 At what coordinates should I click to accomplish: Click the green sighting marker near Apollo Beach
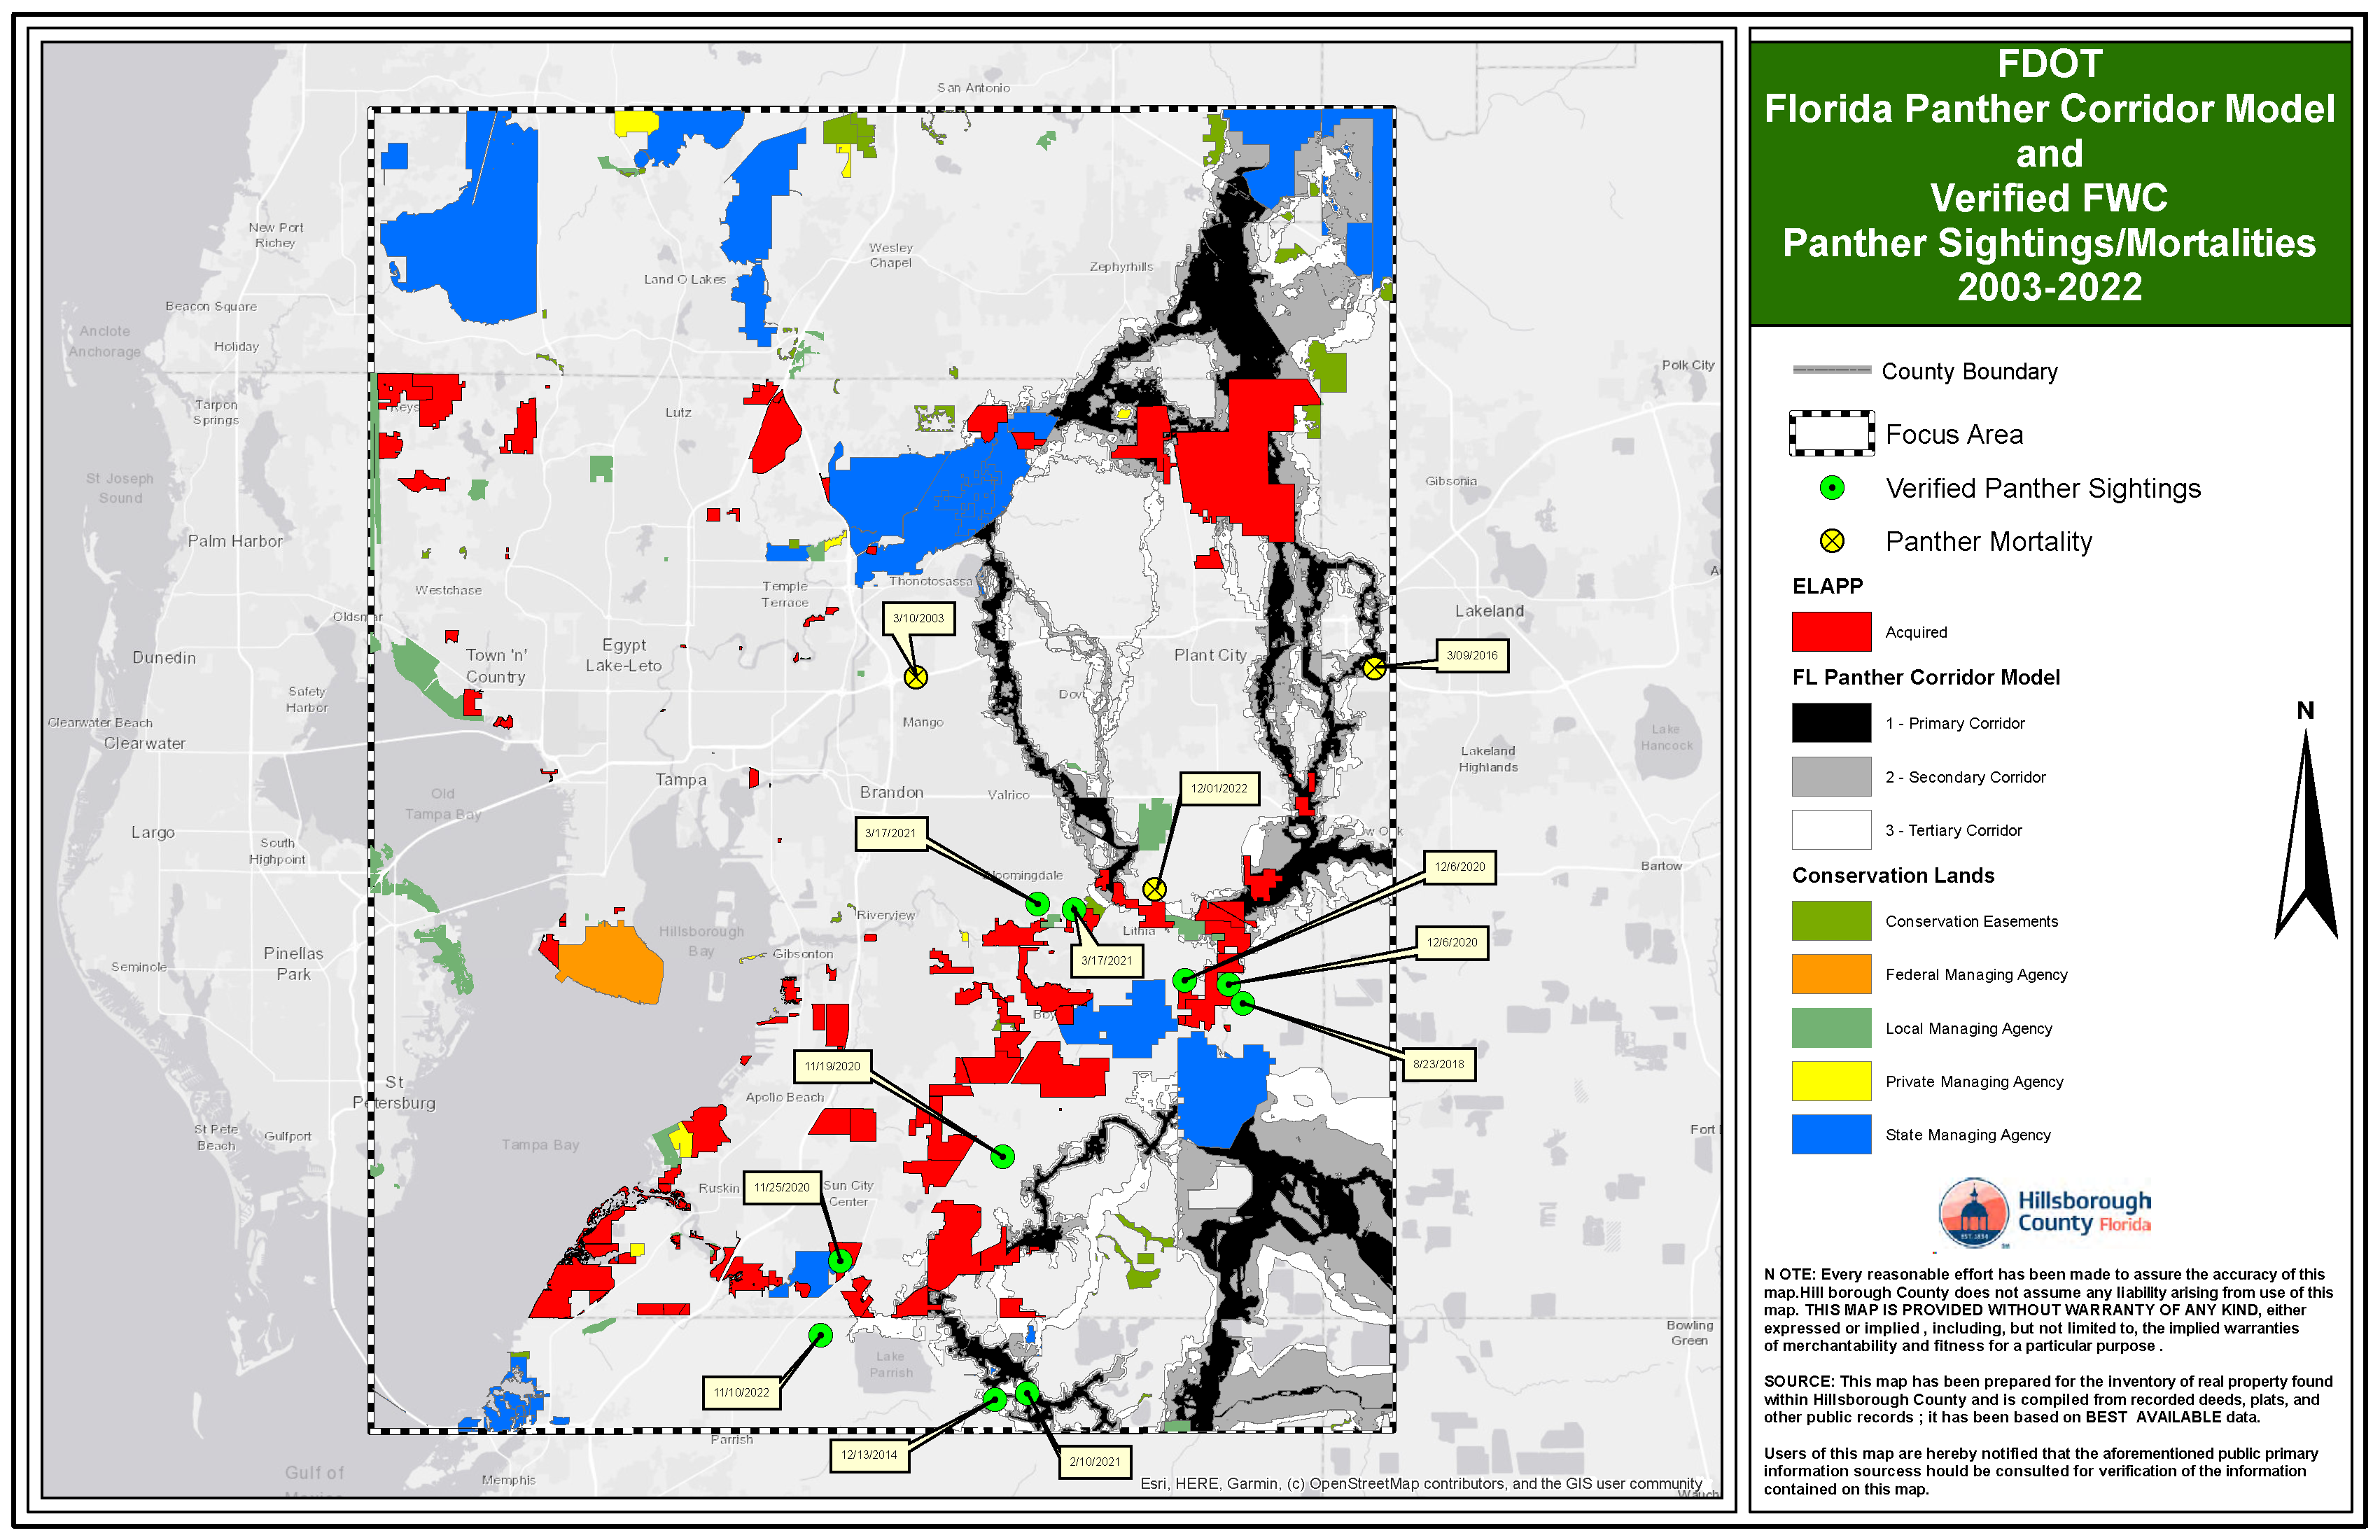click(x=1002, y=1155)
